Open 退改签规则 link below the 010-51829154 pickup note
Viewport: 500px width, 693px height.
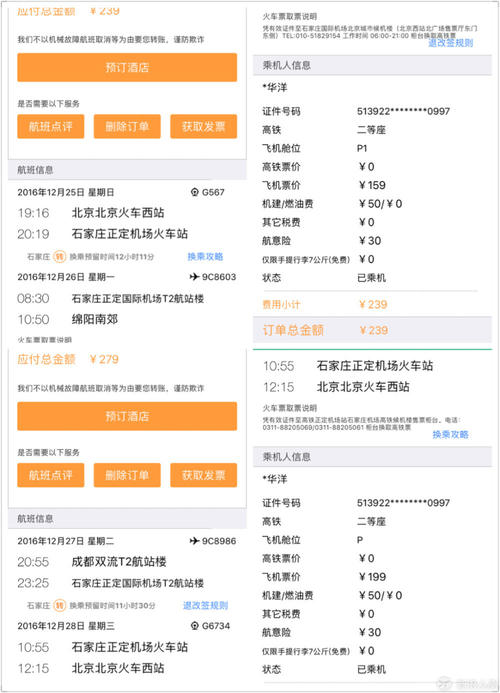pyautogui.click(x=450, y=43)
